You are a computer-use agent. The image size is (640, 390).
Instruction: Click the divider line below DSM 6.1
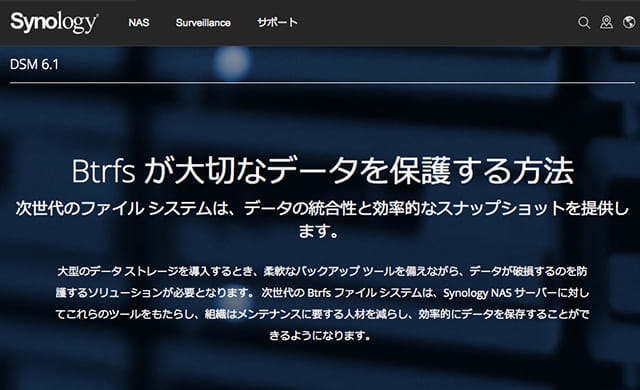(322, 82)
